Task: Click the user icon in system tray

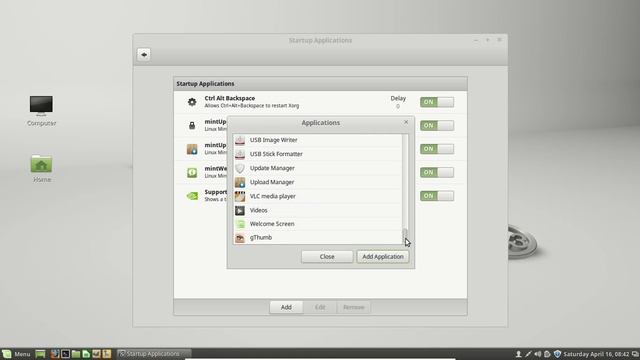Action: [x=518, y=354]
